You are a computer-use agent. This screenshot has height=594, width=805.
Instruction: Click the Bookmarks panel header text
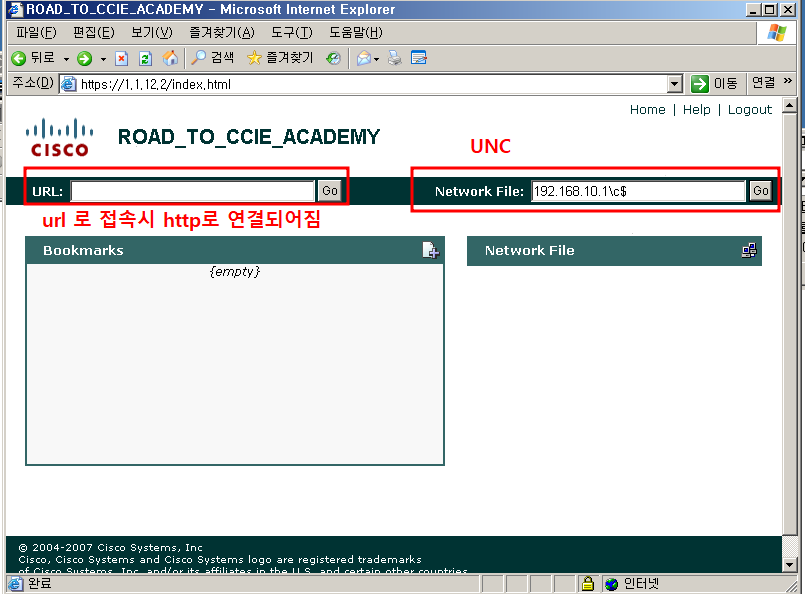83,251
